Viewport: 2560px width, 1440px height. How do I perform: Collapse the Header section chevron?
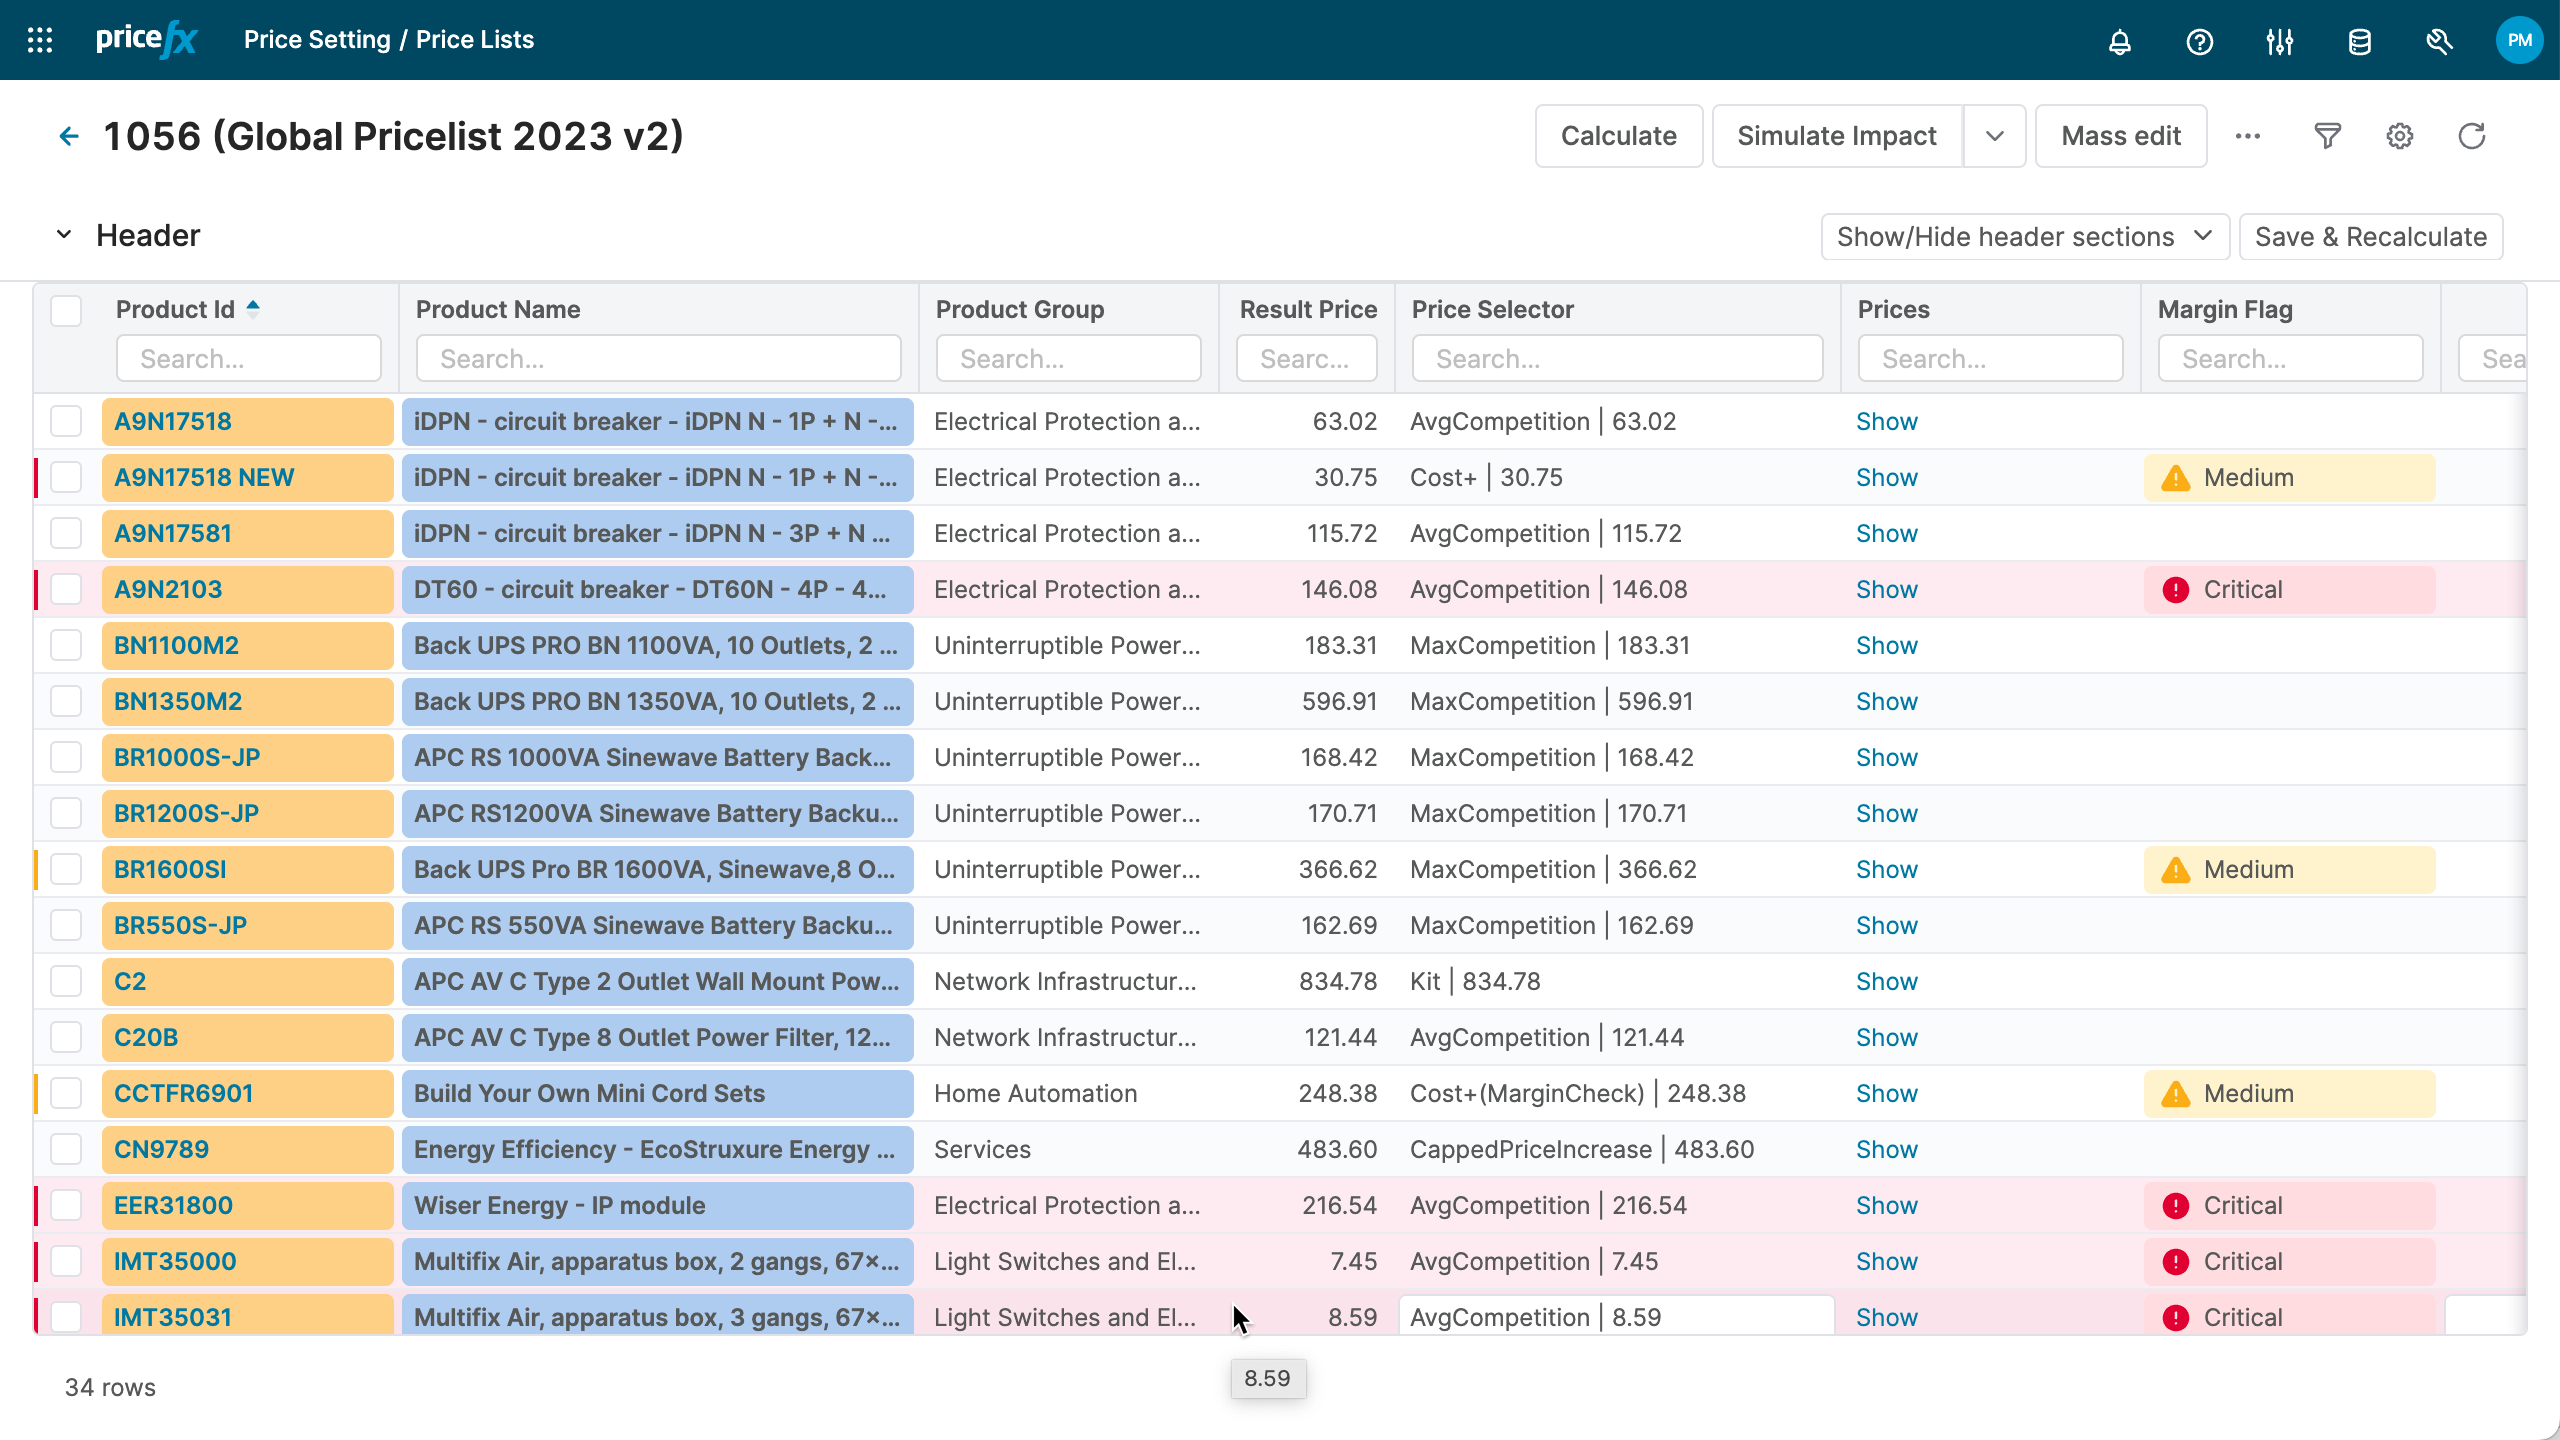64,235
